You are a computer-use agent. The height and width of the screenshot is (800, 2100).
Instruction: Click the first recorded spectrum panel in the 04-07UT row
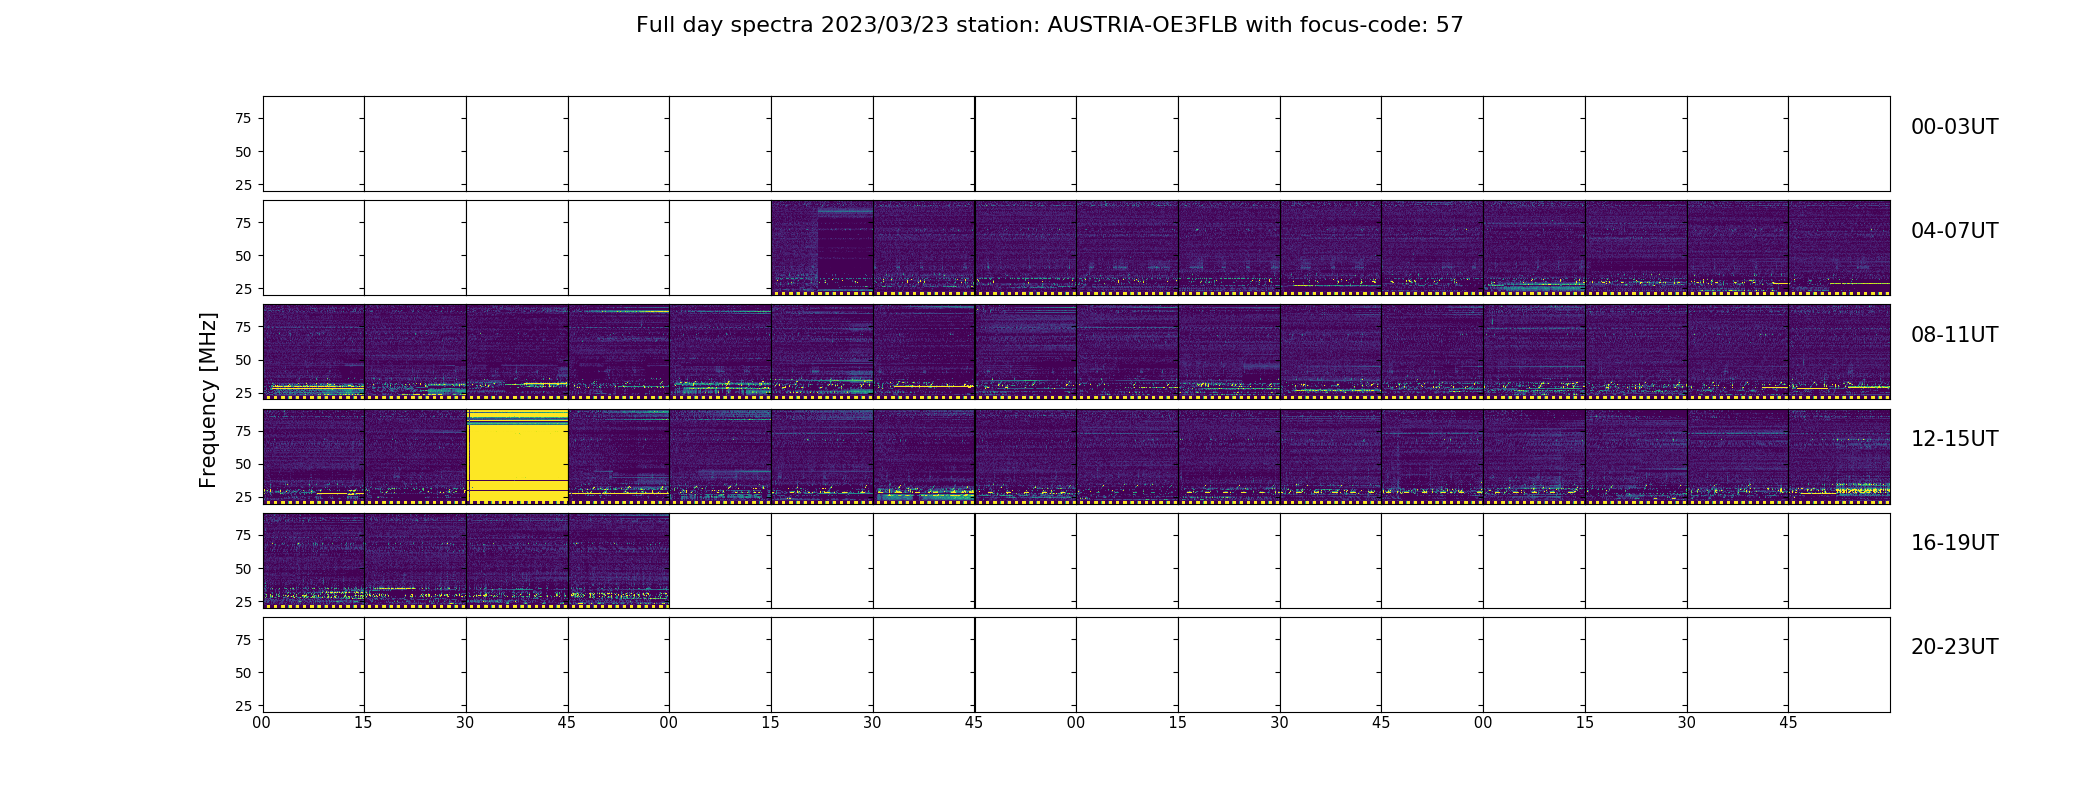click(x=822, y=248)
